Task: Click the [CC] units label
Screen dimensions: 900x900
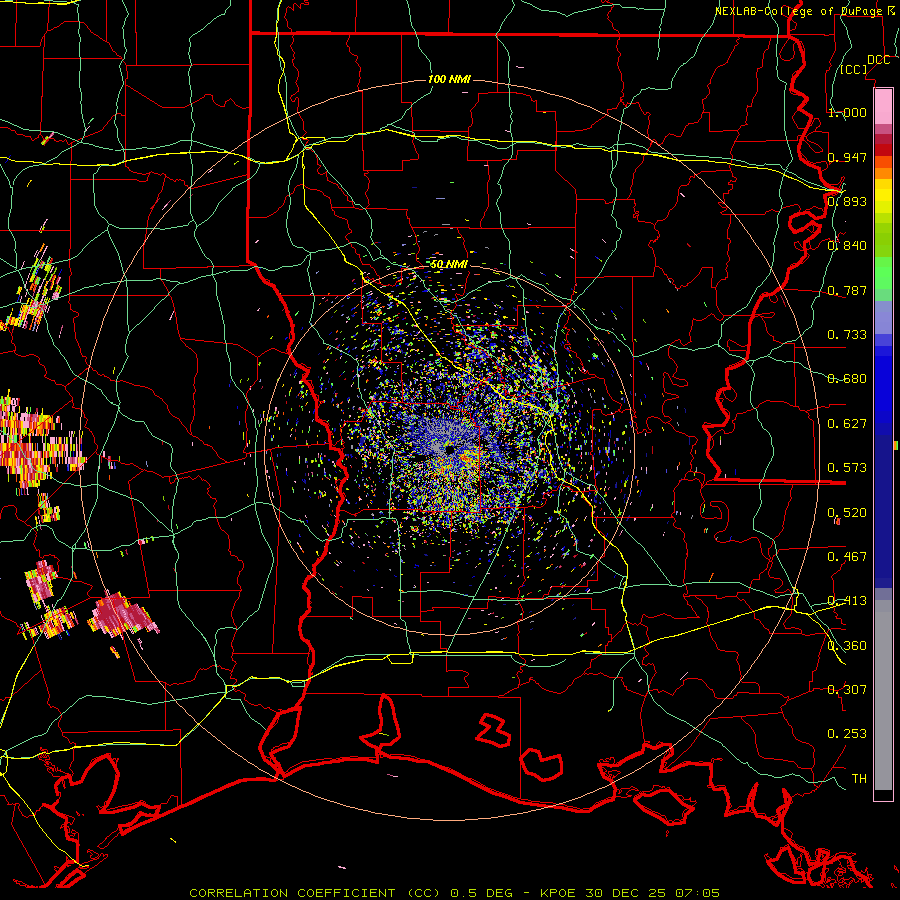Action: click(x=854, y=70)
